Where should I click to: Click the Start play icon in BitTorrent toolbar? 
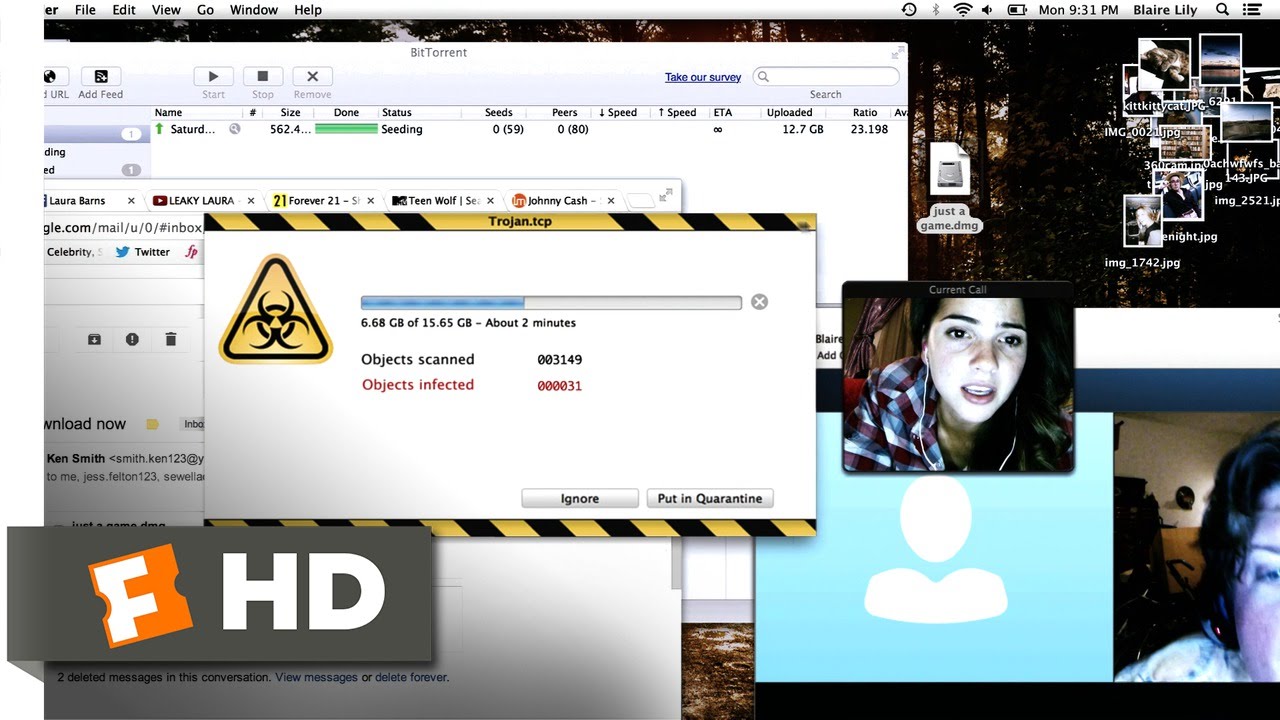(213, 76)
